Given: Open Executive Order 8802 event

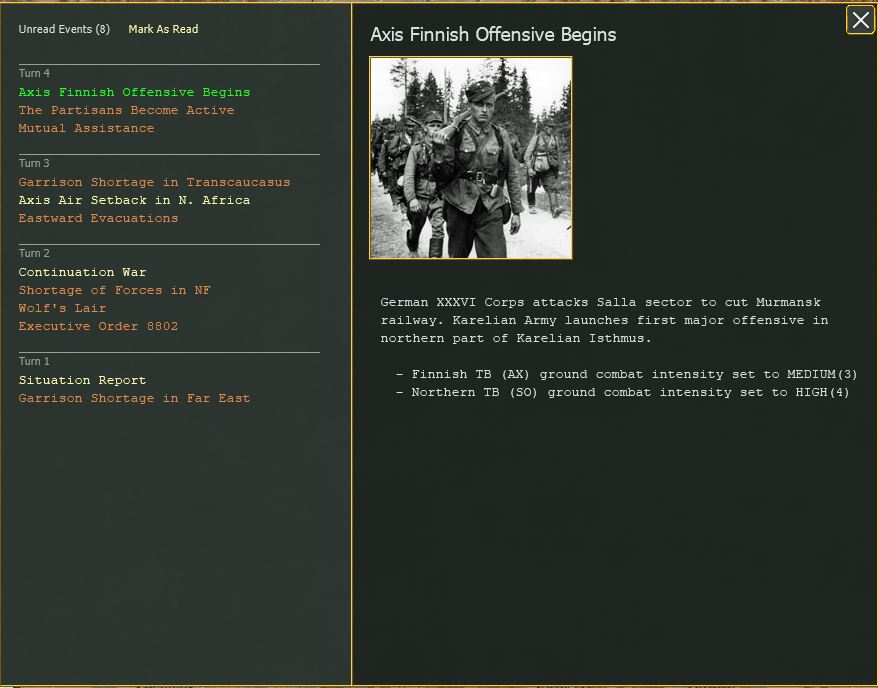Looking at the screenshot, I should [x=99, y=326].
